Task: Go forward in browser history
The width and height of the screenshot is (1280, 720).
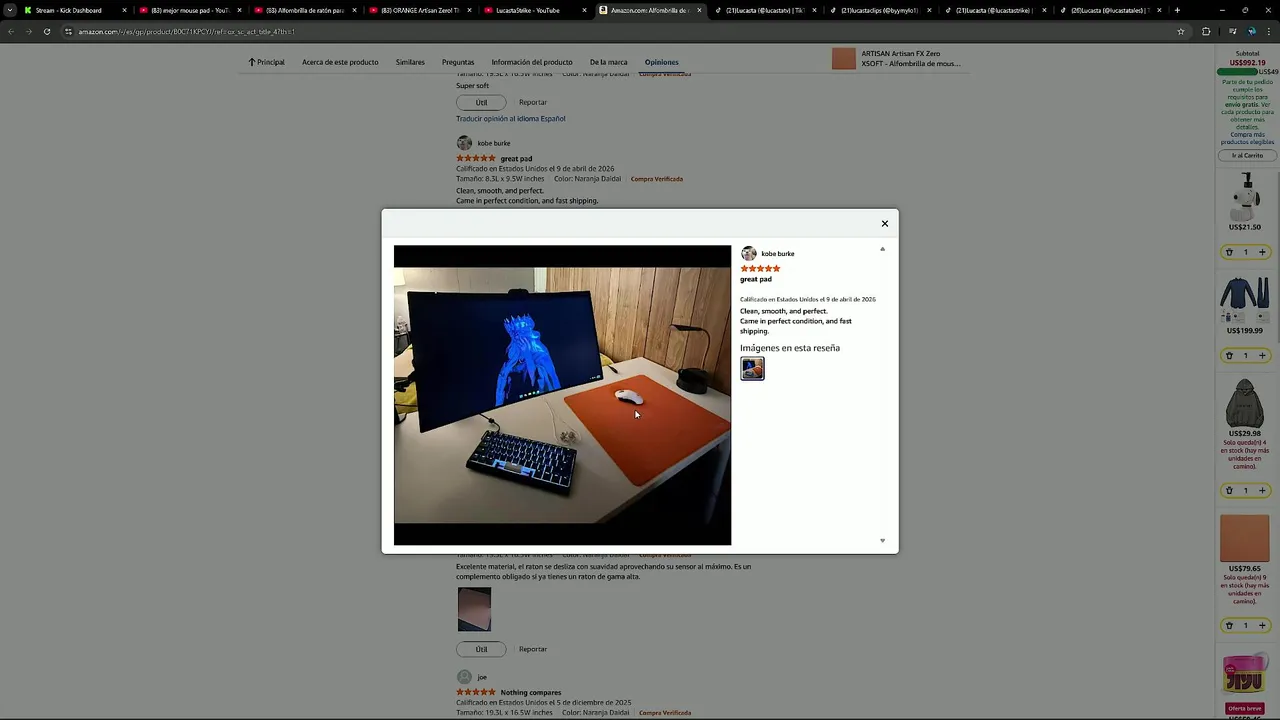Action: pyautogui.click(x=27, y=31)
